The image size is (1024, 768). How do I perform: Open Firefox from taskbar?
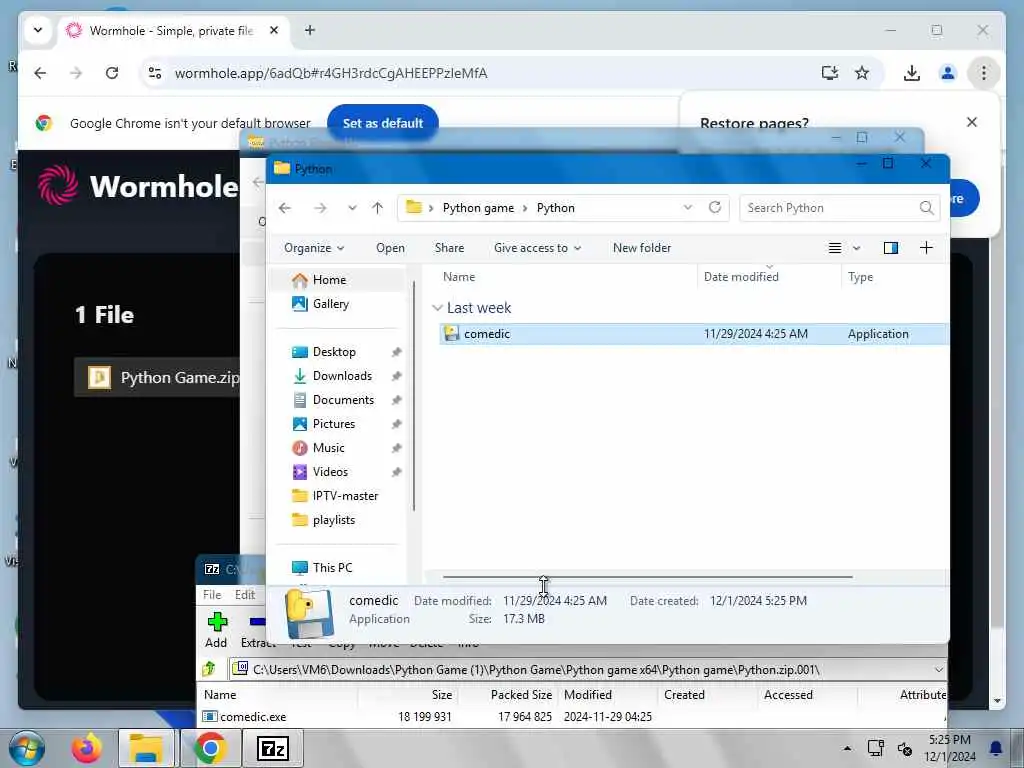(86, 748)
